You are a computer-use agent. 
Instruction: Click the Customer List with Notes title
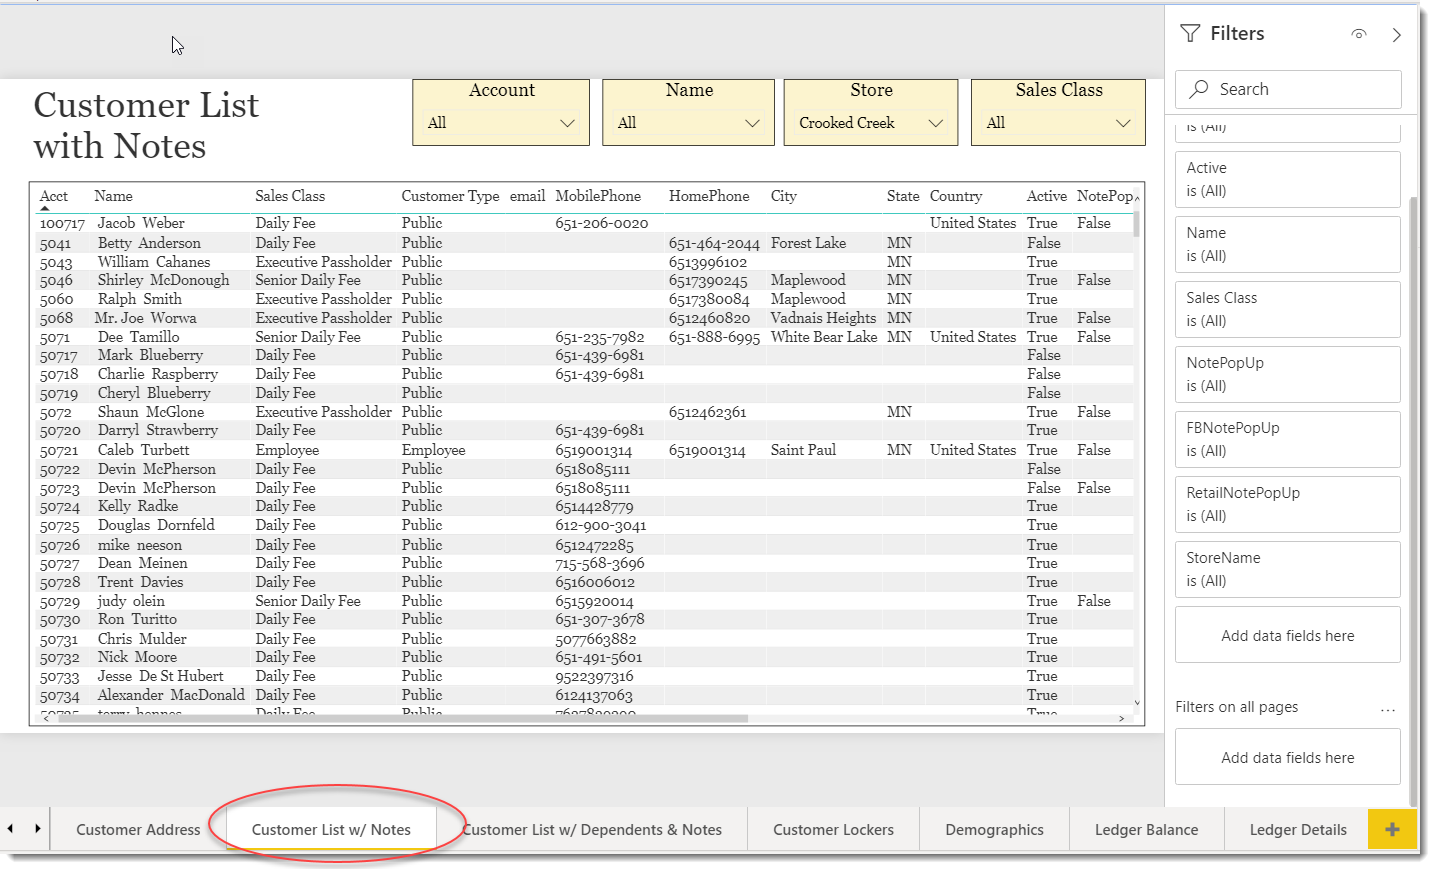click(x=146, y=126)
